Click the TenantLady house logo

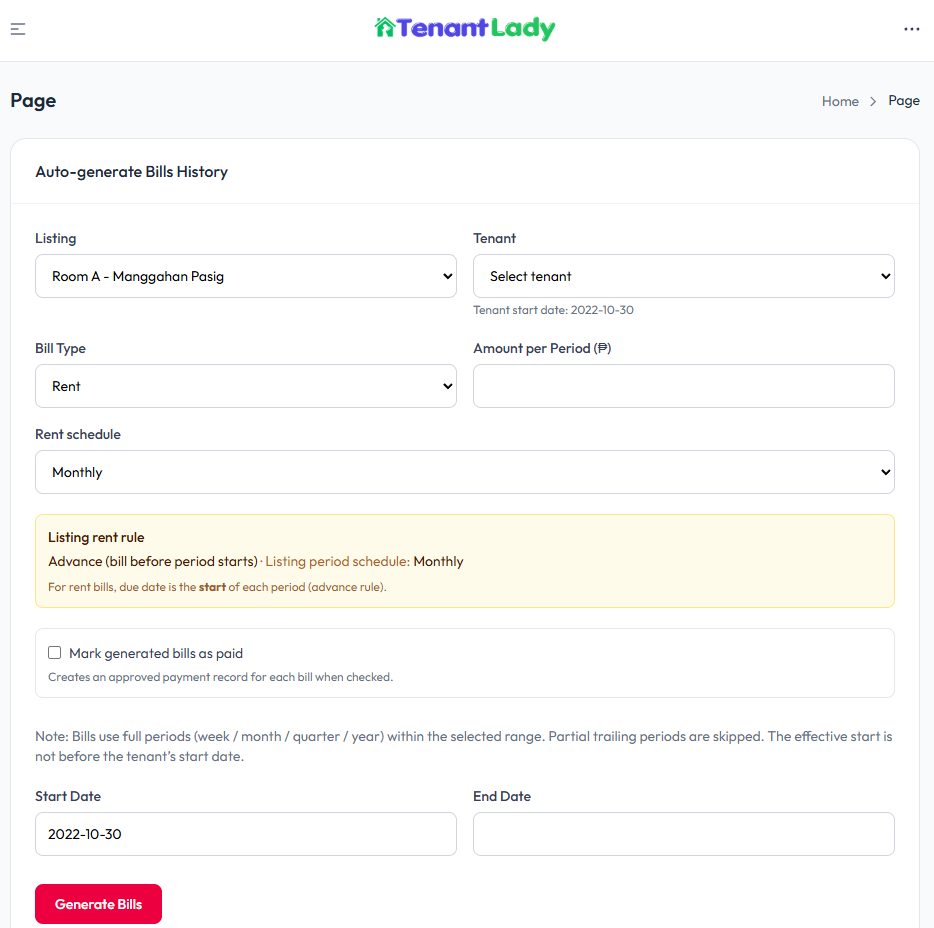[385, 28]
